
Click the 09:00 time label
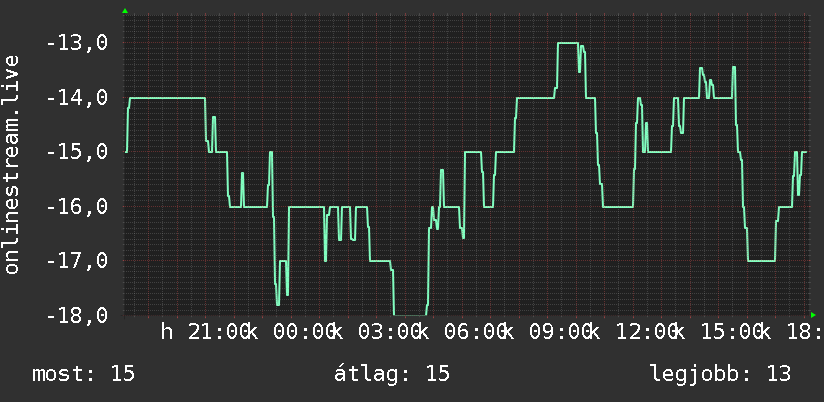561,332
